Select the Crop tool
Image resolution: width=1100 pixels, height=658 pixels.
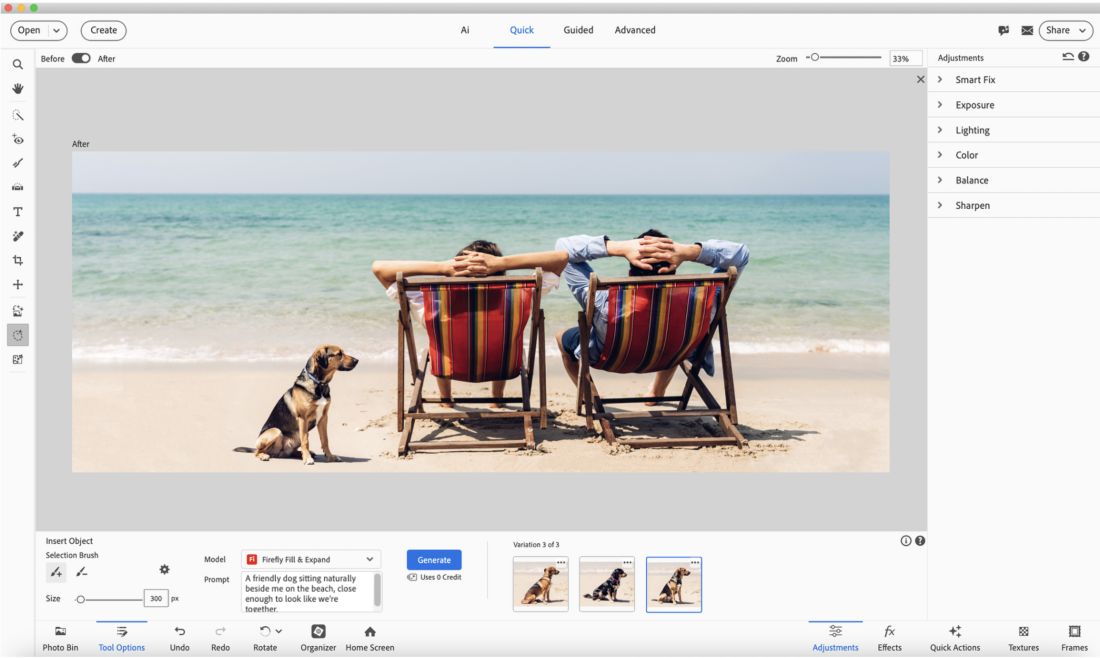tap(18, 260)
